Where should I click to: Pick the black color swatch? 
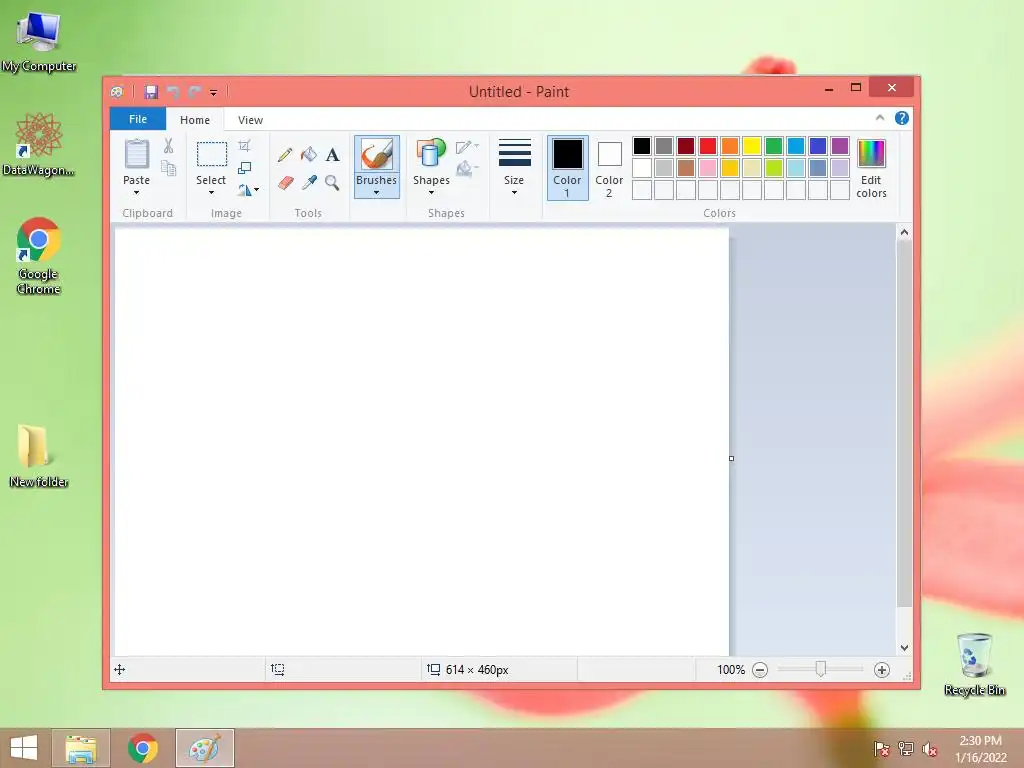tap(642, 146)
